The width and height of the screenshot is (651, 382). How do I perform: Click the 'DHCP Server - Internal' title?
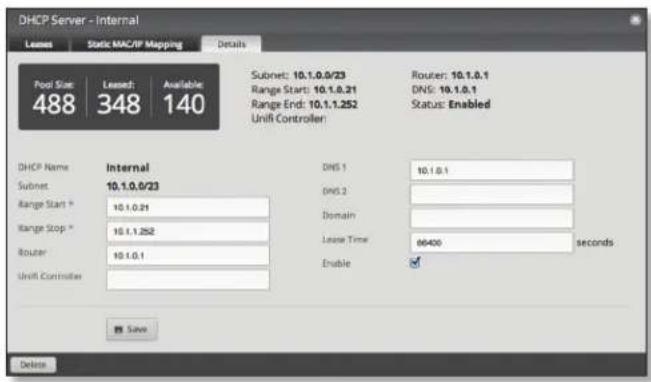(78, 20)
